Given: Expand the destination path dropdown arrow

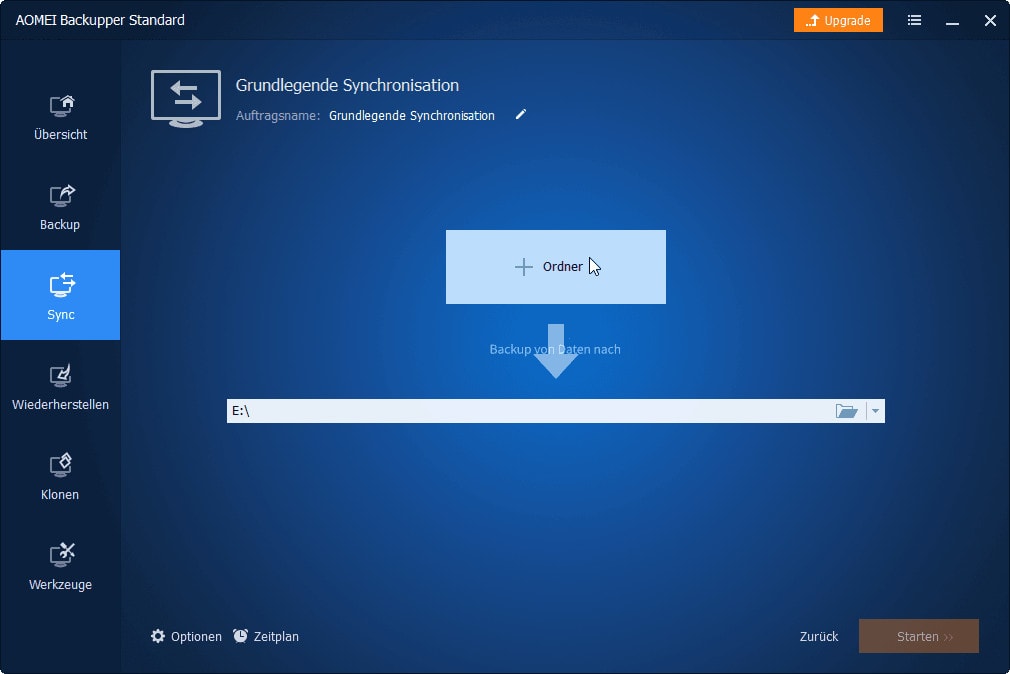Looking at the screenshot, I should (875, 411).
